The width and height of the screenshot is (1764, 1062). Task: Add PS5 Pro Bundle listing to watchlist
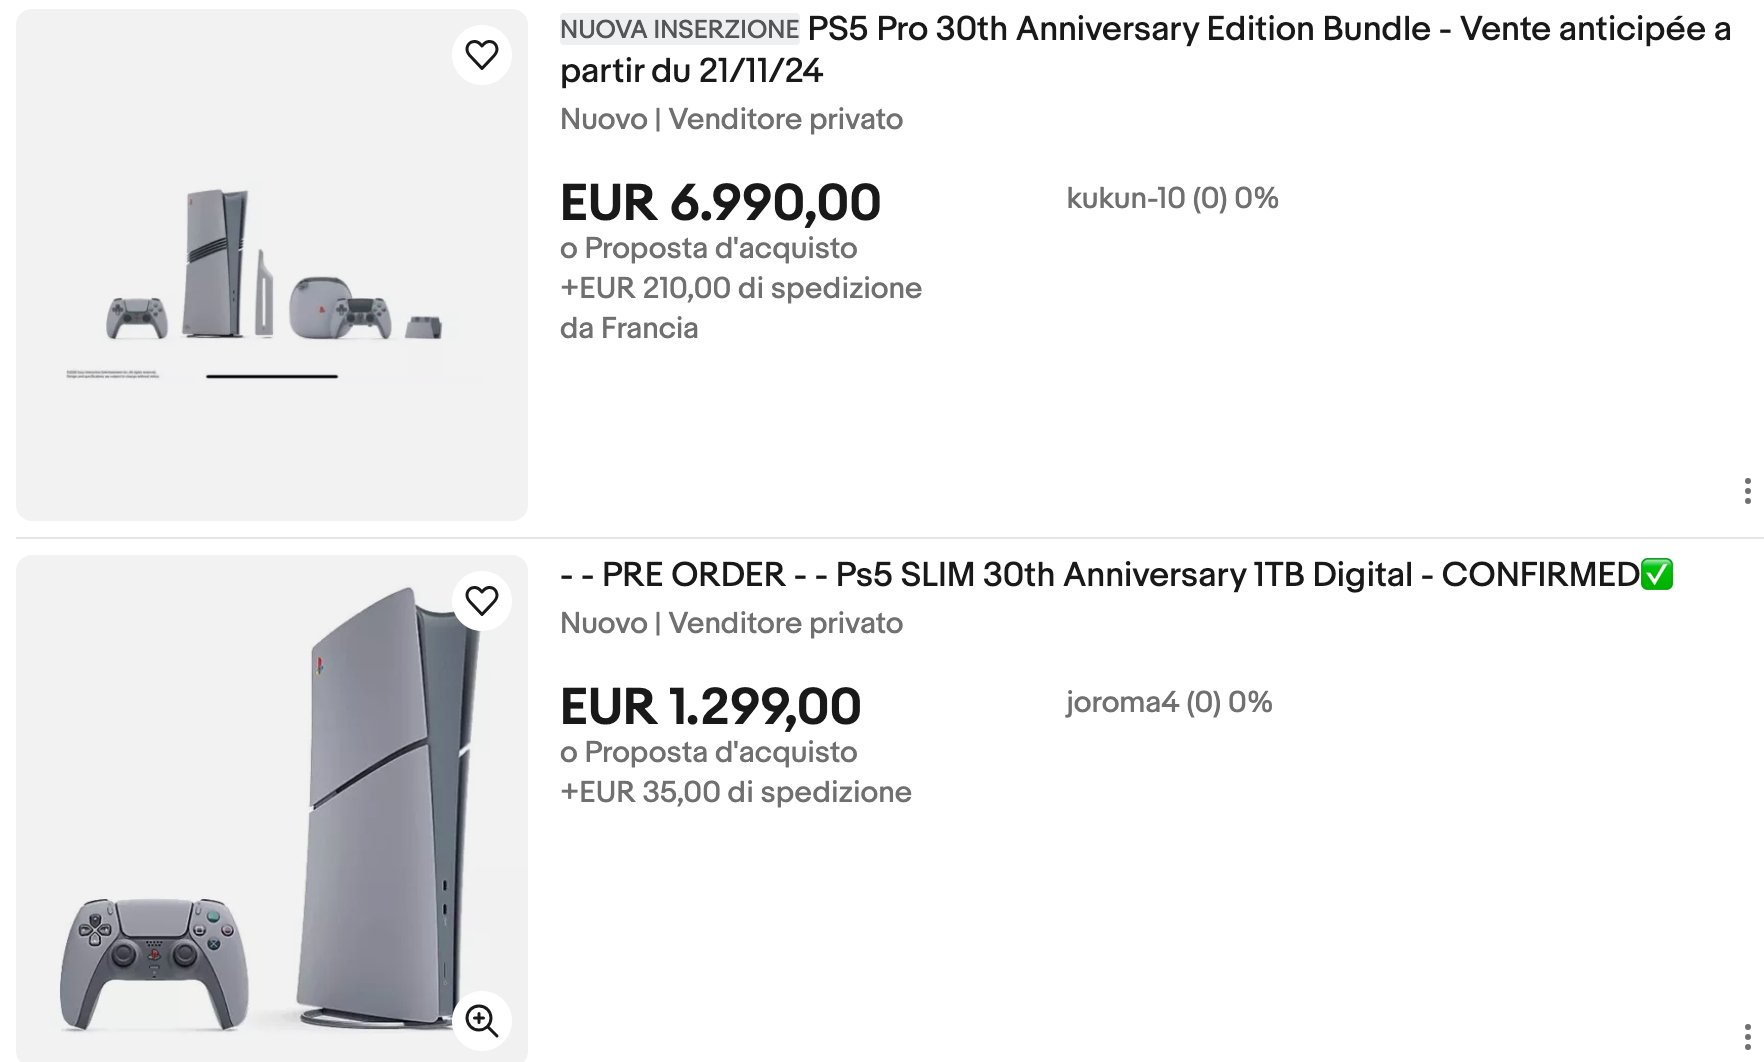click(x=481, y=55)
